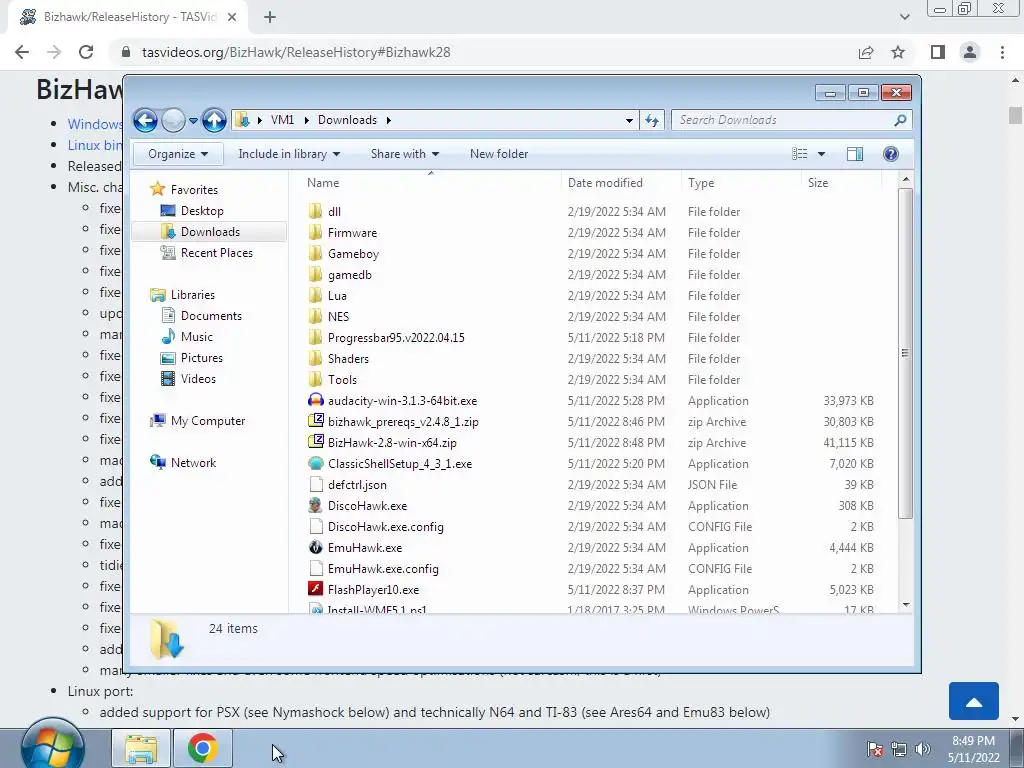Select defctrl.json file
The width and height of the screenshot is (1024, 768).
(357, 485)
